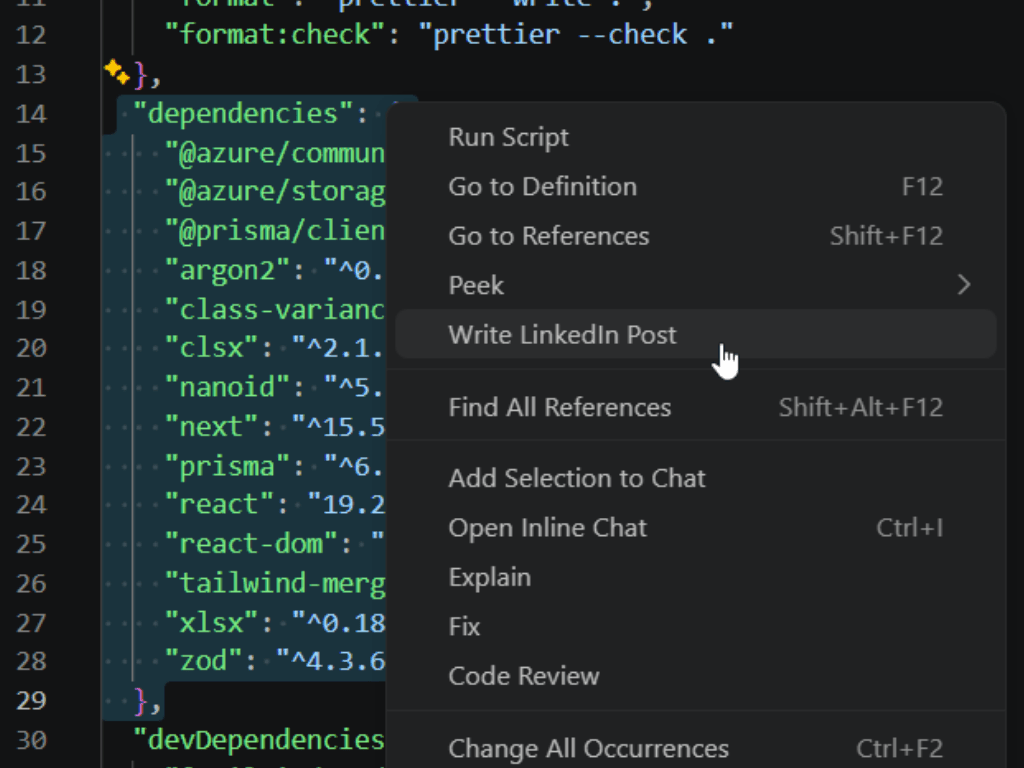Open the Peek submenu
Screen dimensions: 1024x768
click(696, 285)
